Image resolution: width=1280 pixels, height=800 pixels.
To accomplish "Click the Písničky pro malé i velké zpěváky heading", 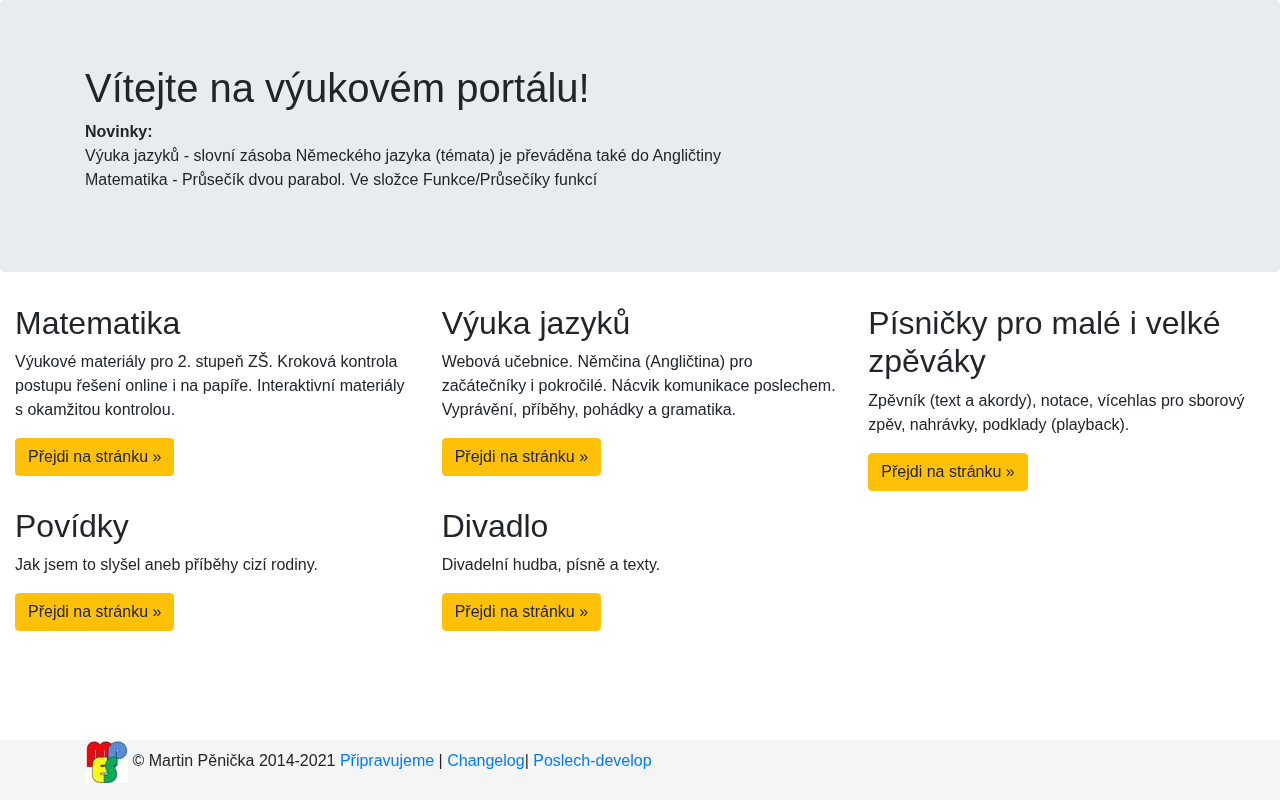I will coord(1044,342).
